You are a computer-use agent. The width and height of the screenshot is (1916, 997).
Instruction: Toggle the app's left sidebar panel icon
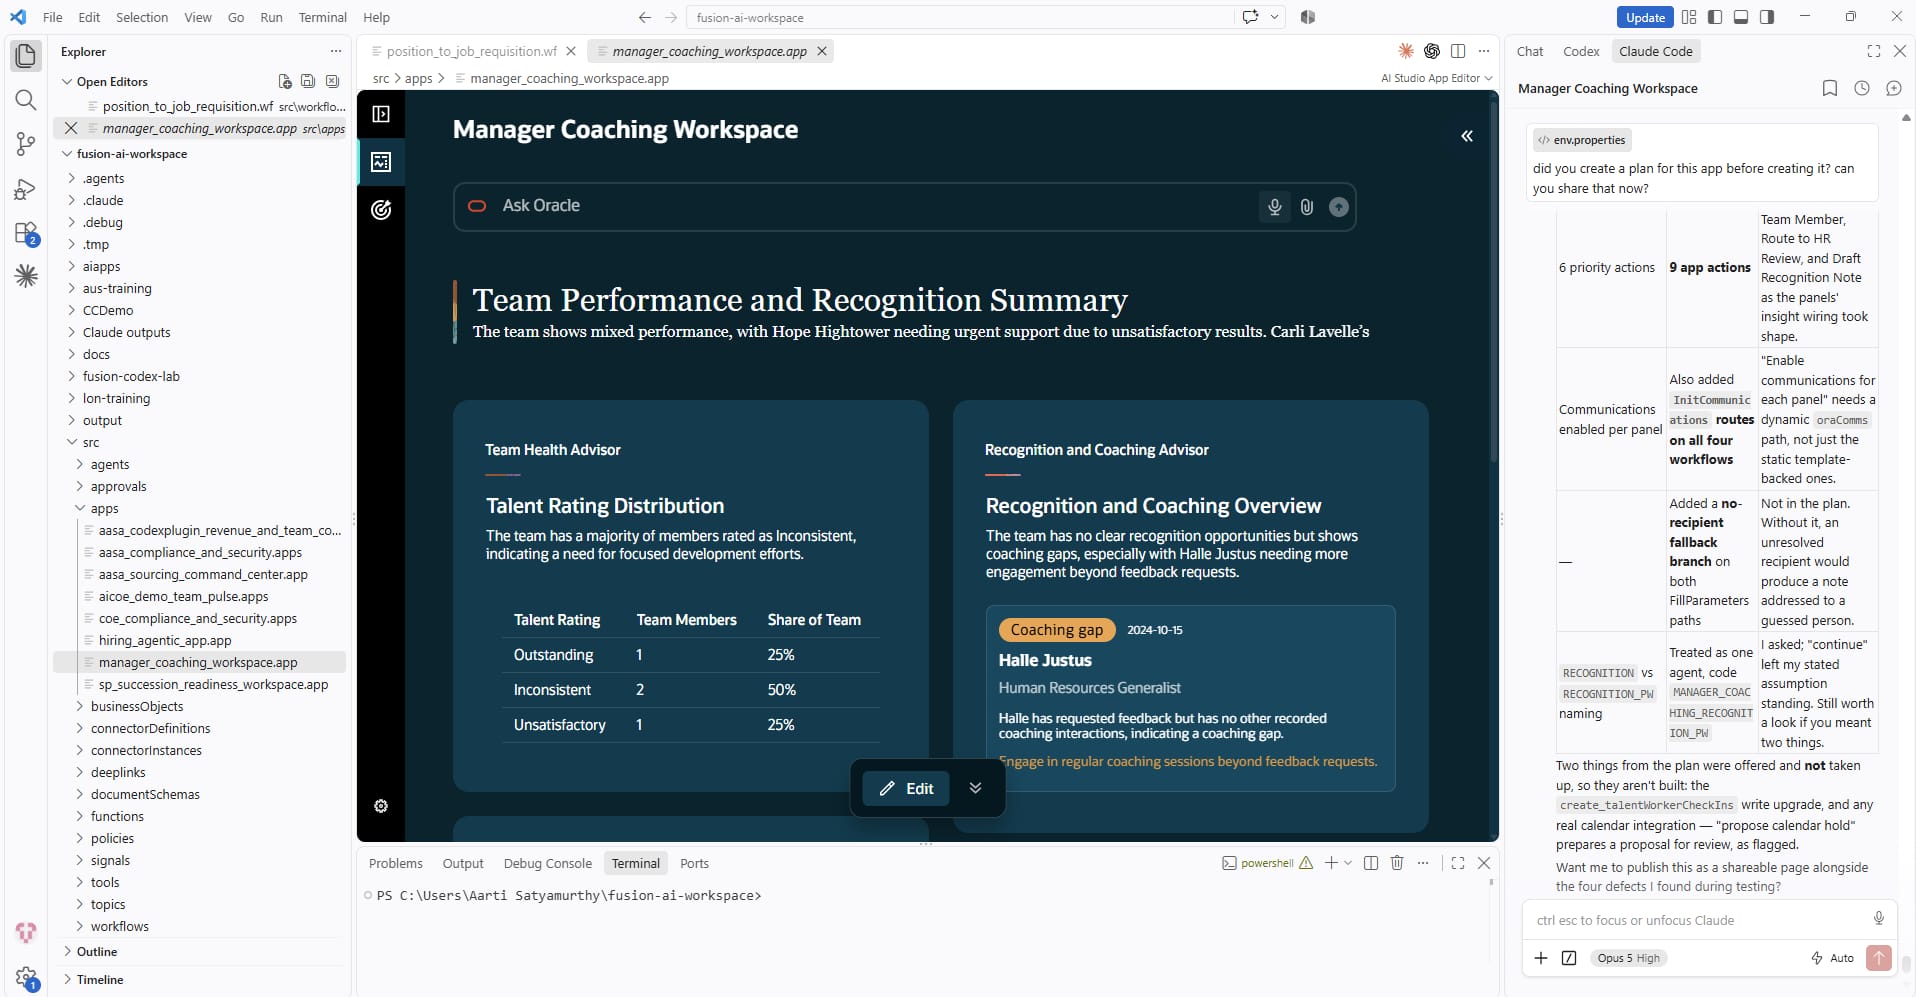(381, 114)
